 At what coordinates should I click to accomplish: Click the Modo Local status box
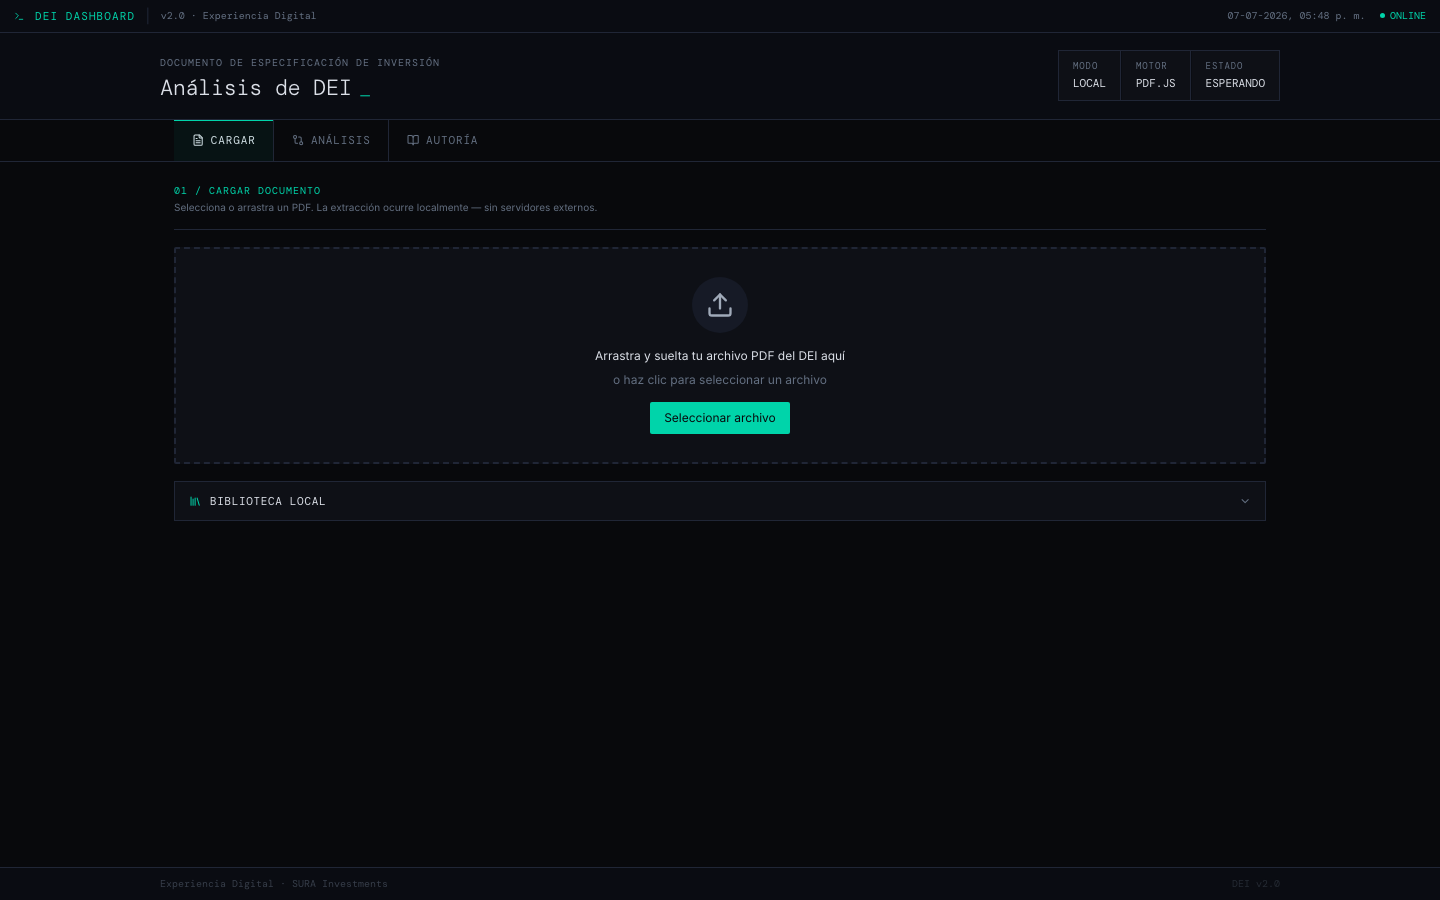tap(1089, 75)
